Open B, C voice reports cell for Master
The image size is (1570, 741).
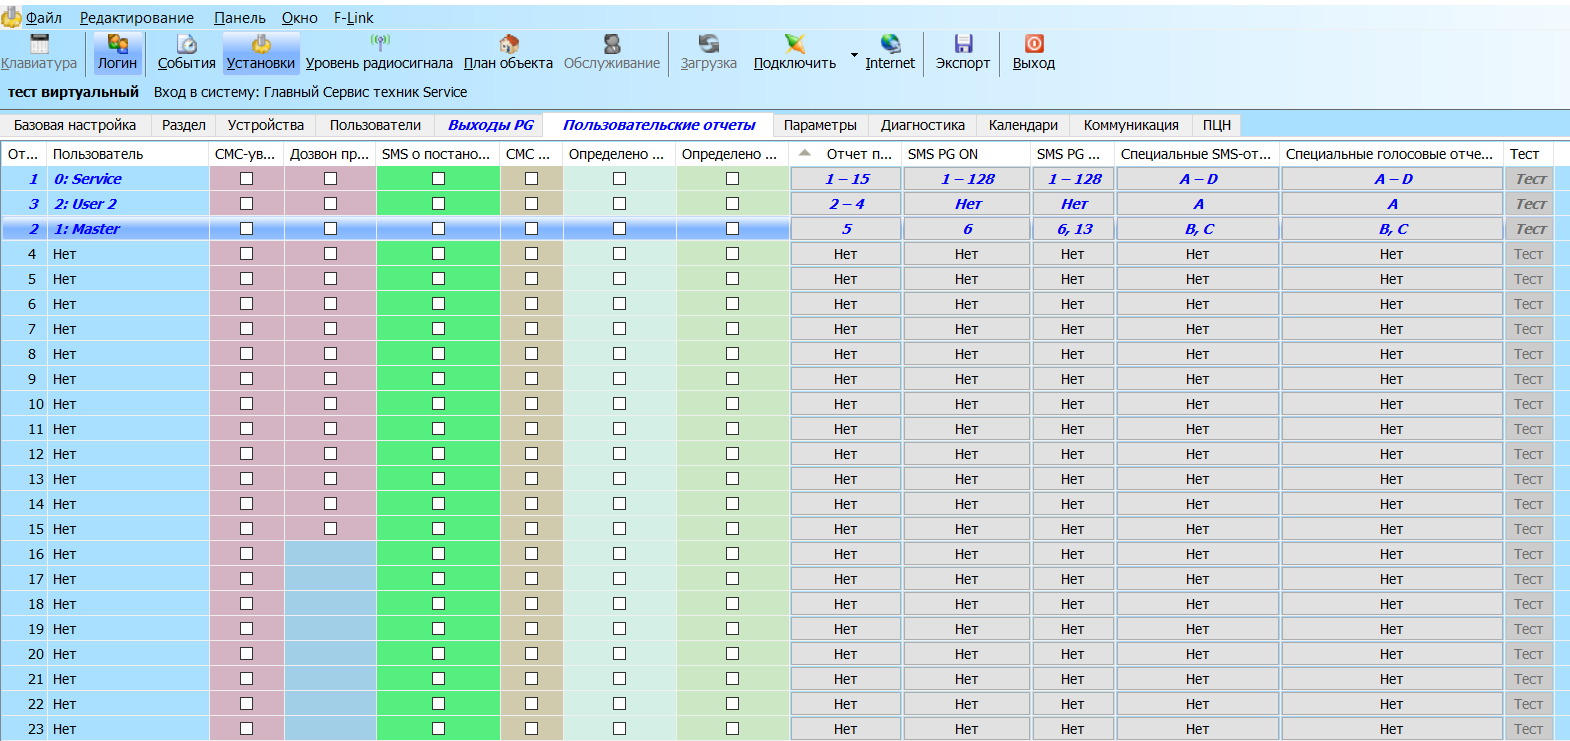(1392, 229)
